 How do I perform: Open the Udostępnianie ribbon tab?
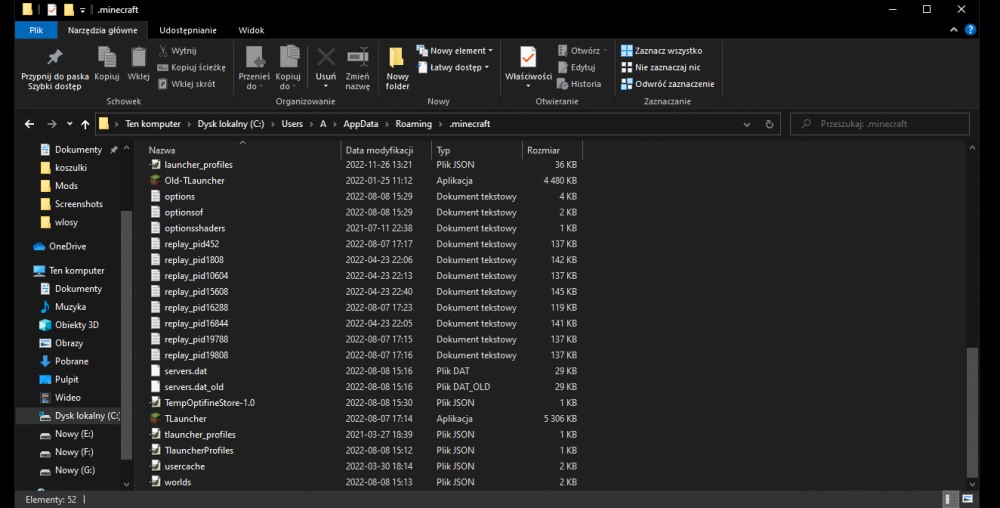tap(189, 30)
